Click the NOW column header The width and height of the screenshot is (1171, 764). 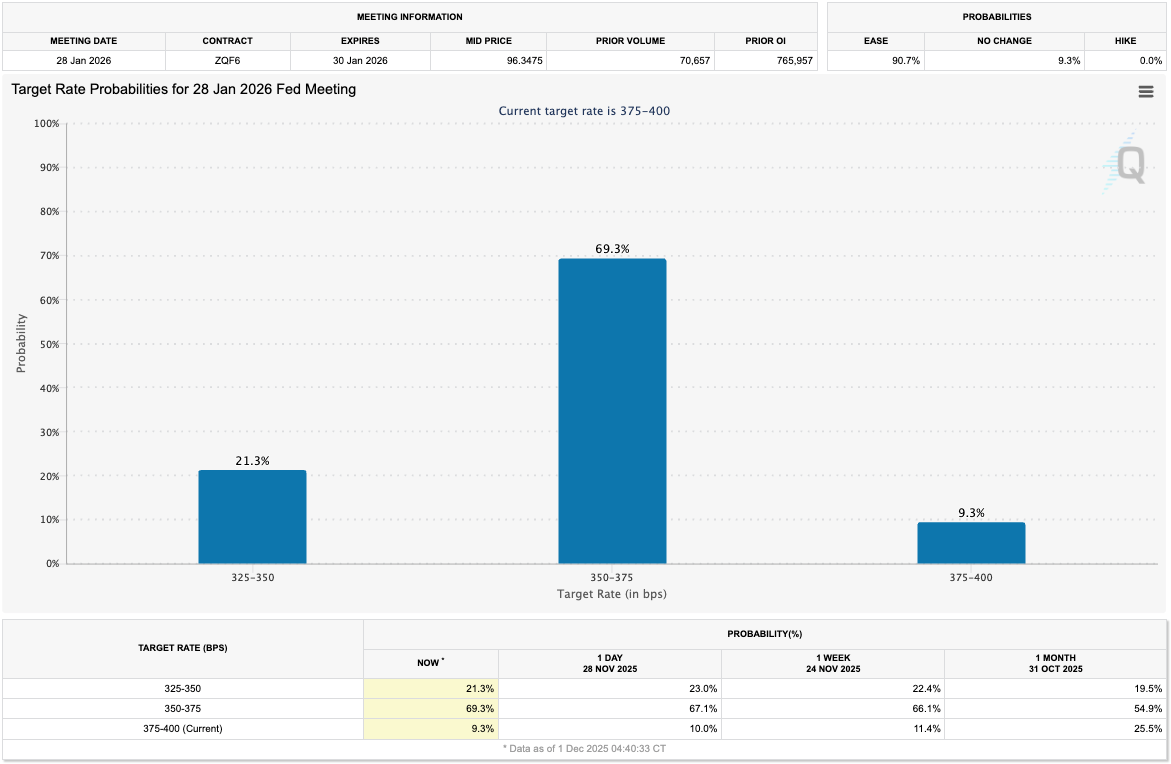pos(430,663)
